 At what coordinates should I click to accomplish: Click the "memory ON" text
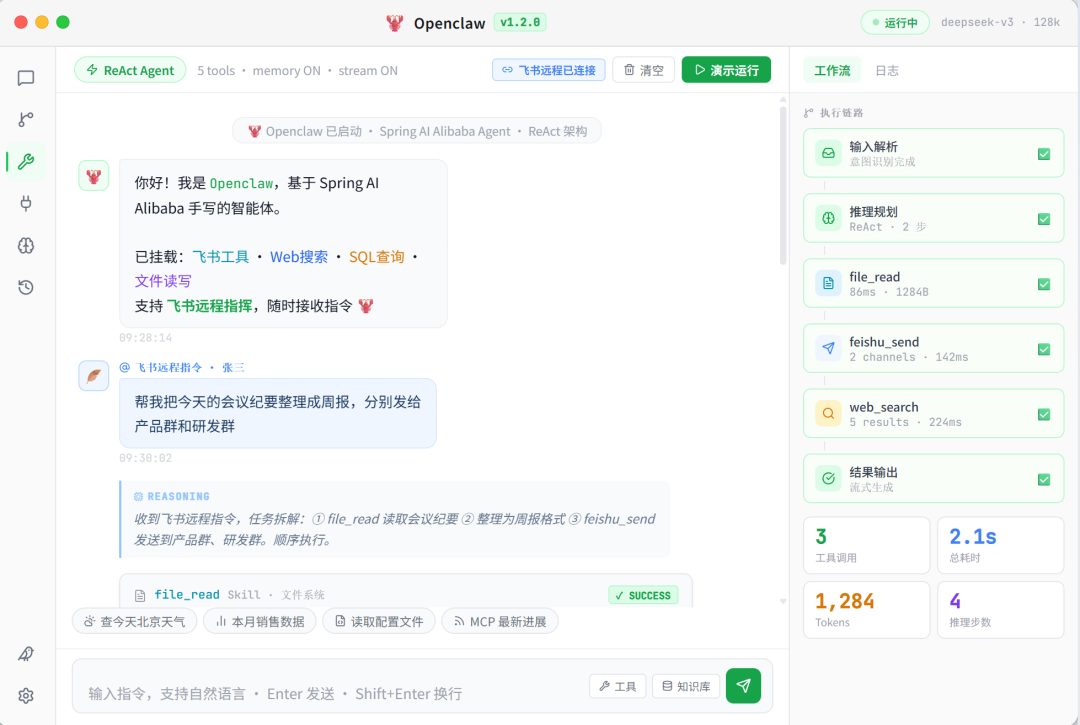coord(287,70)
